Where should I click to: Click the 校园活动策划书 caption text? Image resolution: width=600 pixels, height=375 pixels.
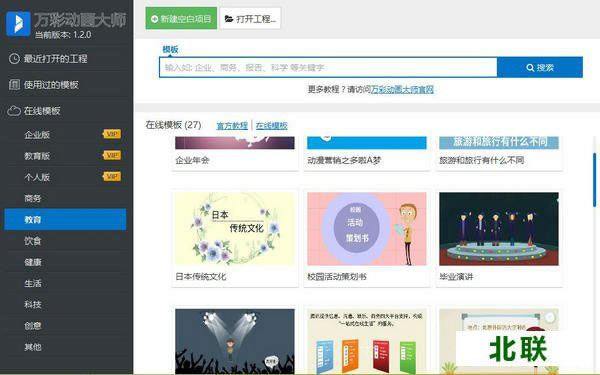[337, 276]
